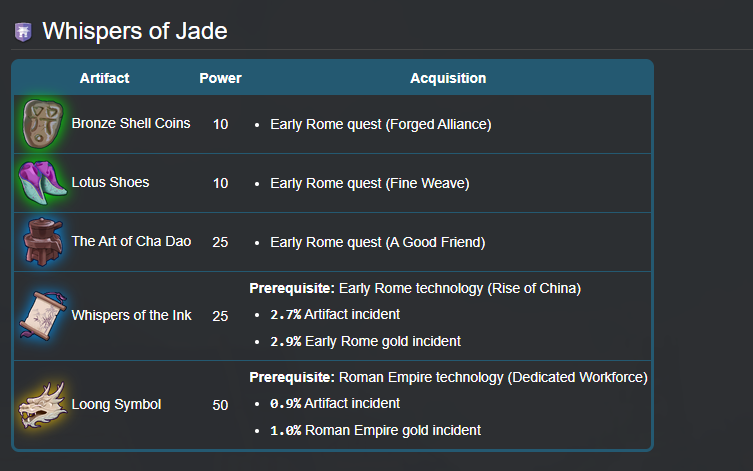Click the Fine Weave quest entry
This screenshot has width=753, height=471.
coord(369,184)
